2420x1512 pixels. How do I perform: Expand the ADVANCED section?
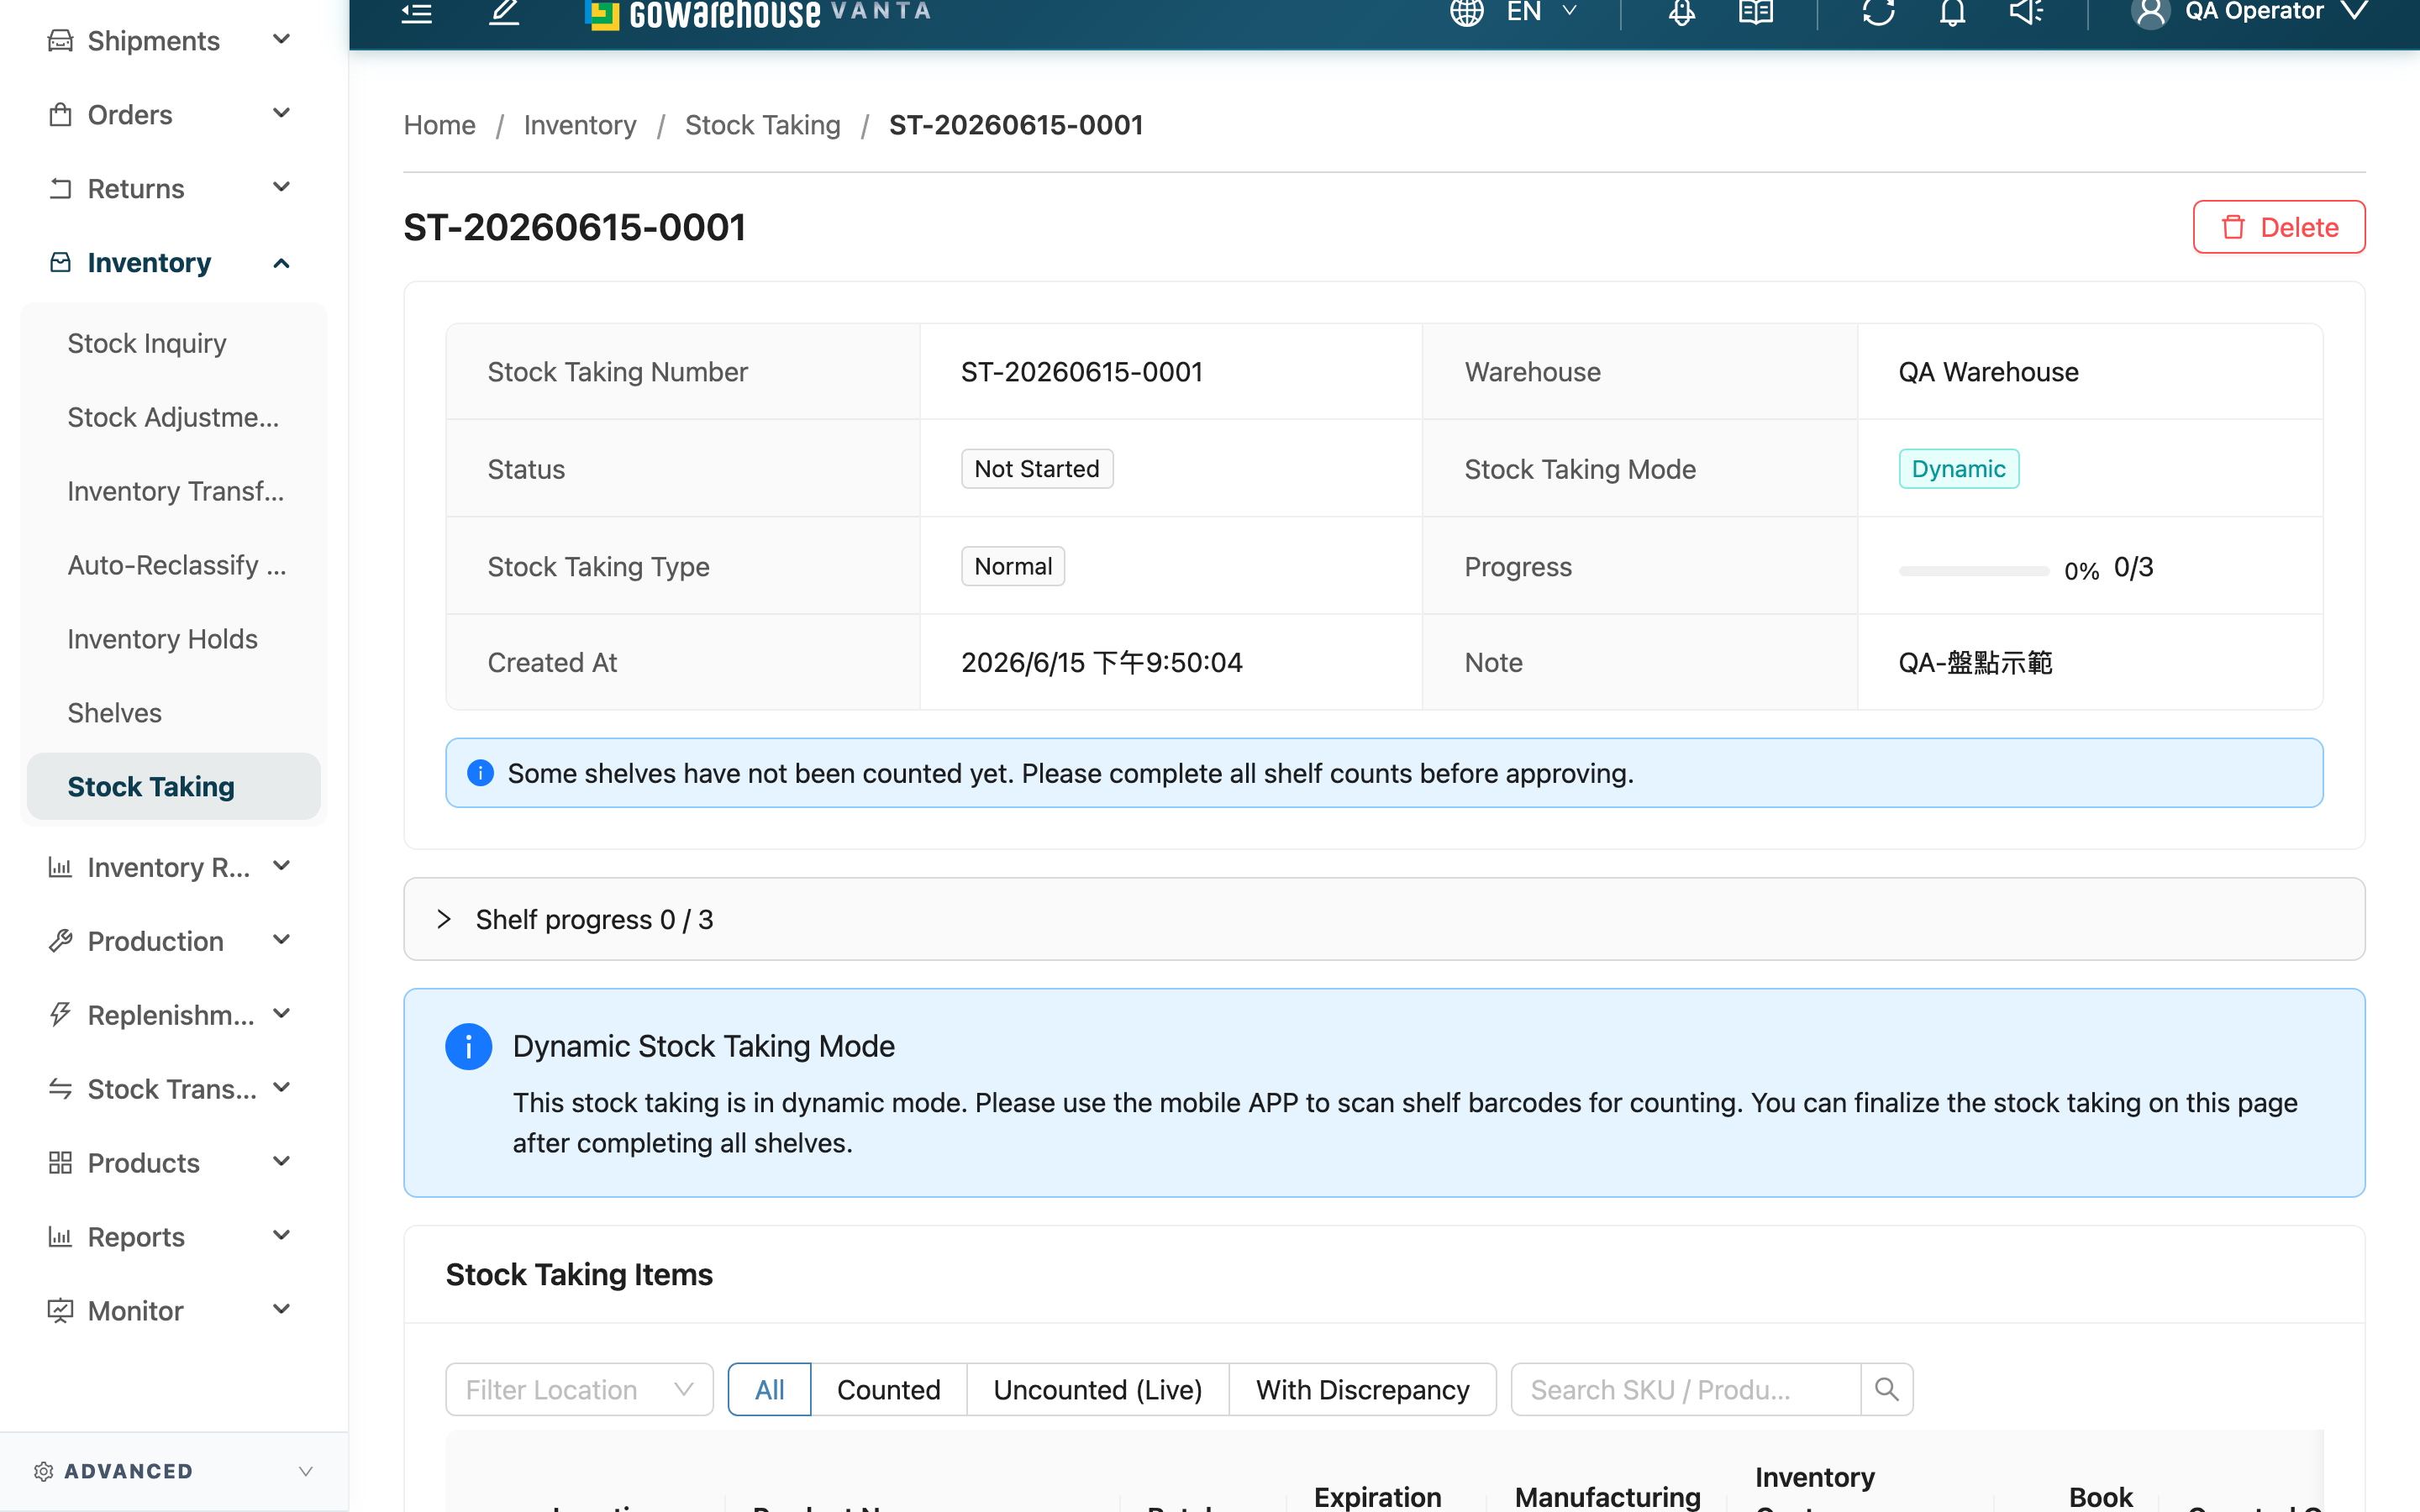[174, 1471]
